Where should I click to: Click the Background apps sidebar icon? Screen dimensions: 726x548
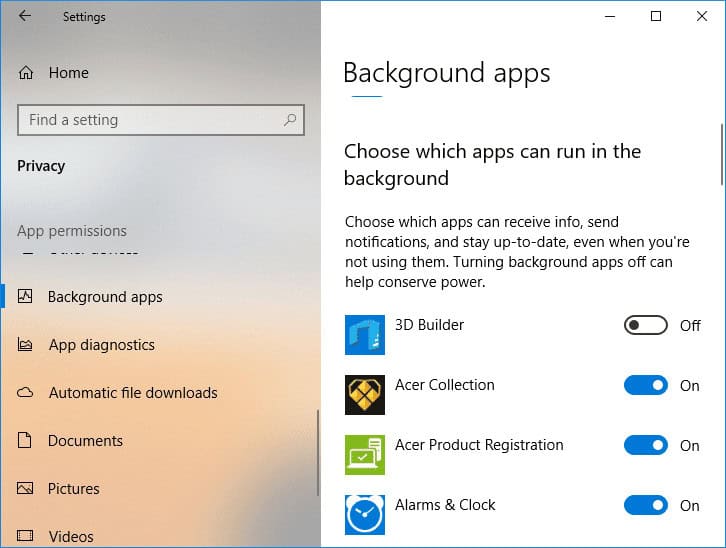pos(25,296)
